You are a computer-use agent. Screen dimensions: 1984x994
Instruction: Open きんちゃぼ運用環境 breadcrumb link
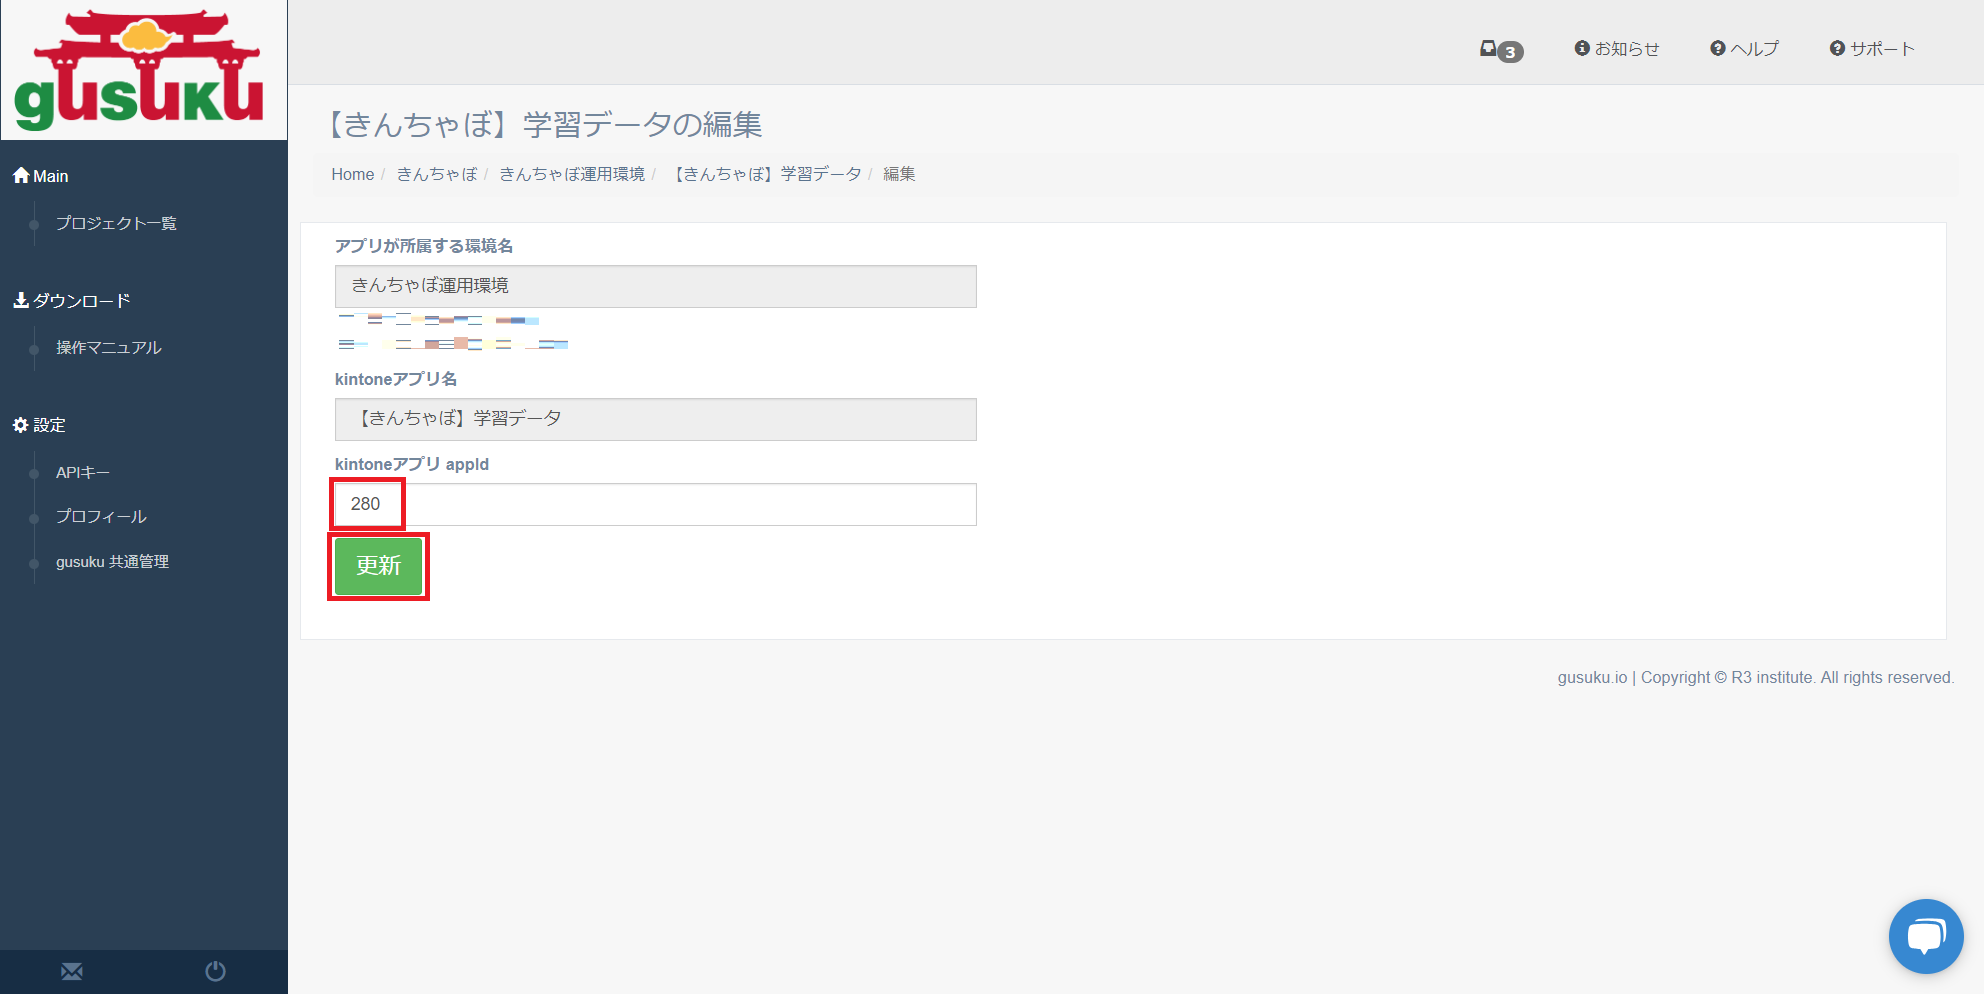click(572, 174)
